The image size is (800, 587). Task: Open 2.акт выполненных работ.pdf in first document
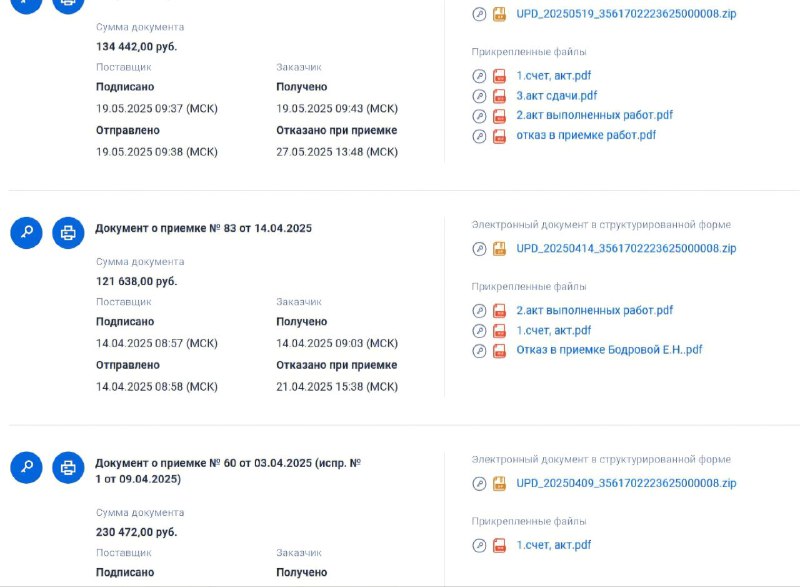click(594, 115)
